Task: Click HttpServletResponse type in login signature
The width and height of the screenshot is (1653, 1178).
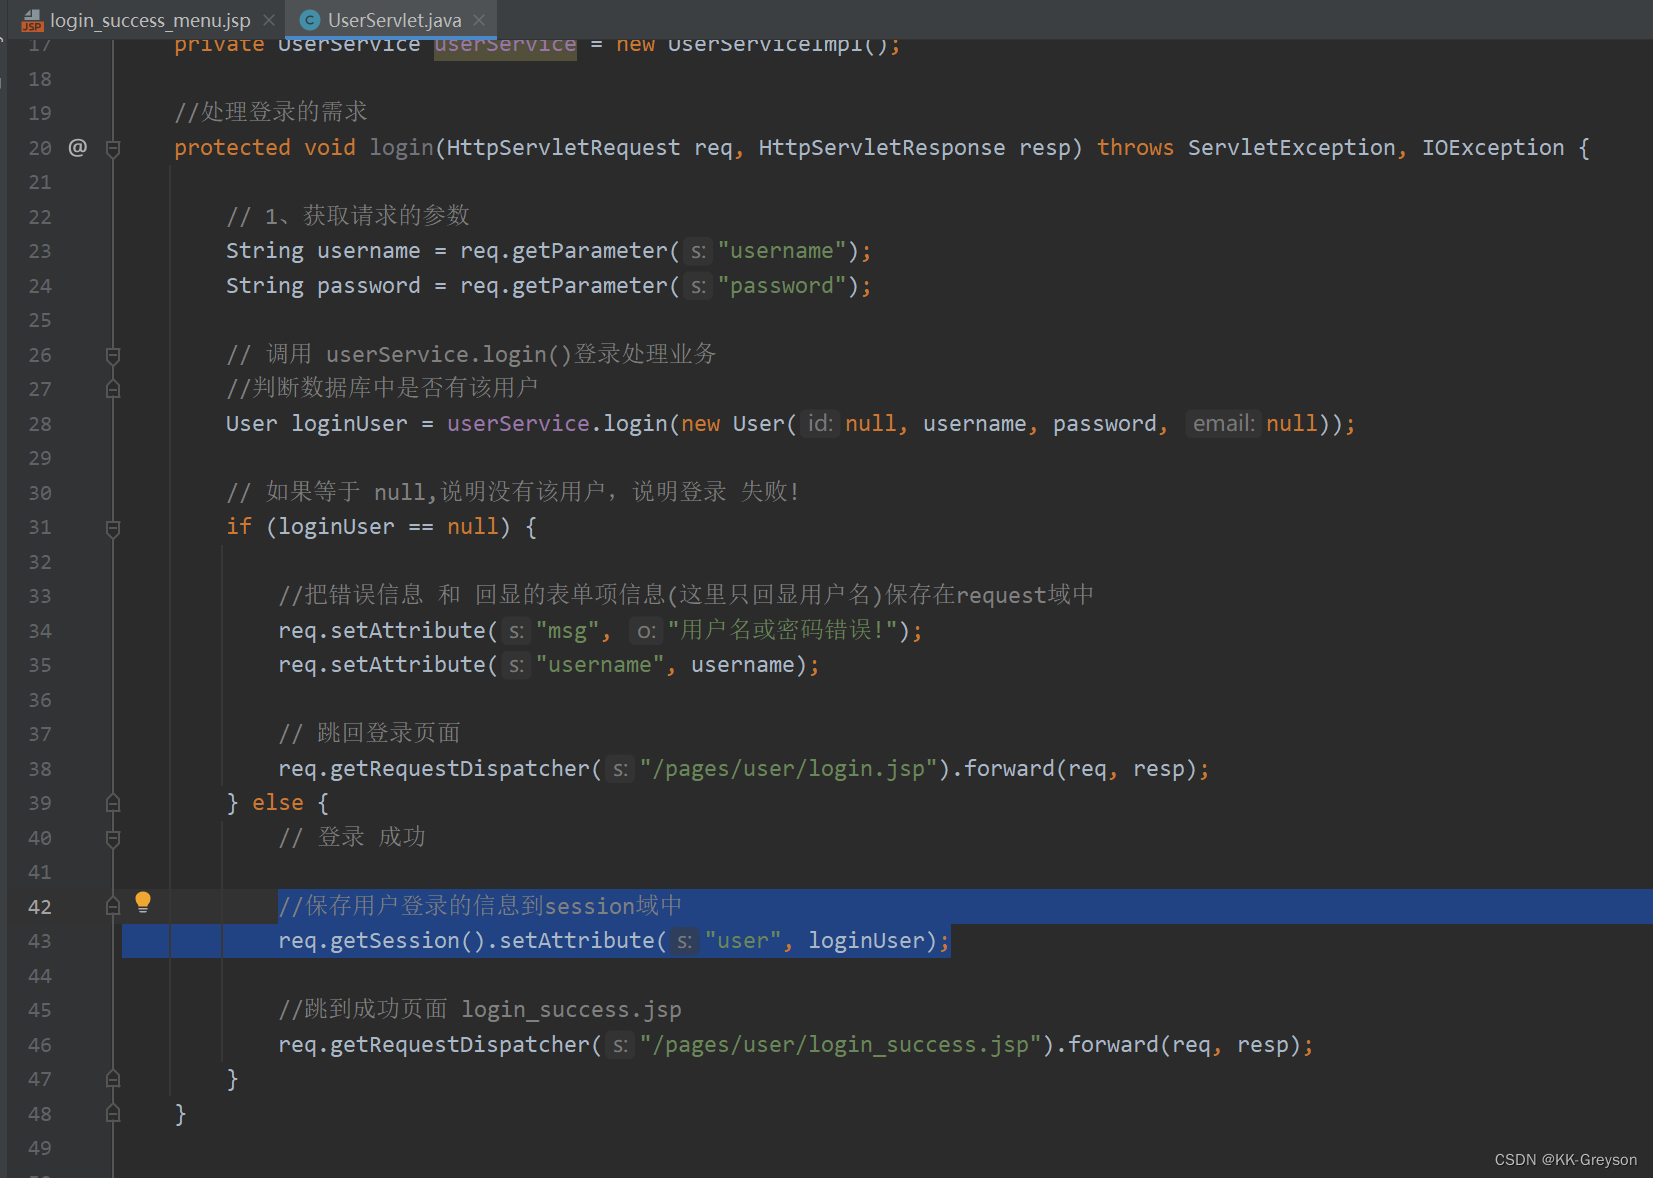Action: (882, 148)
